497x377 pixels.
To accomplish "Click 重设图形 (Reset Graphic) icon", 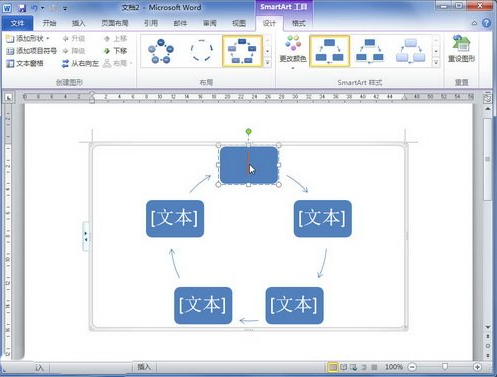I will [x=462, y=49].
